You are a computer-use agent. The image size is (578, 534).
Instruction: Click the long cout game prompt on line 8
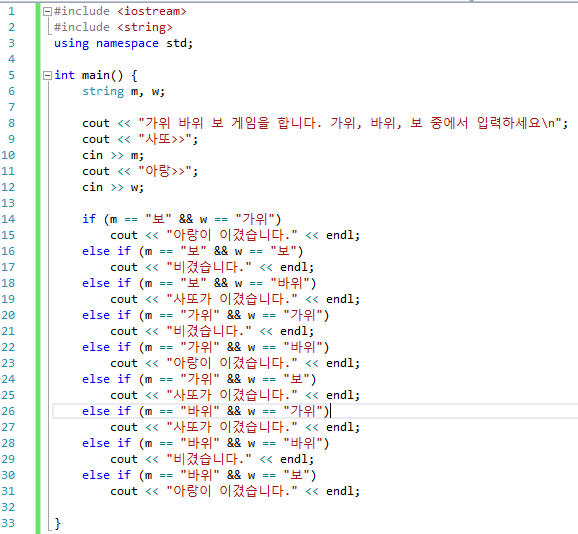click(x=325, y=123)
